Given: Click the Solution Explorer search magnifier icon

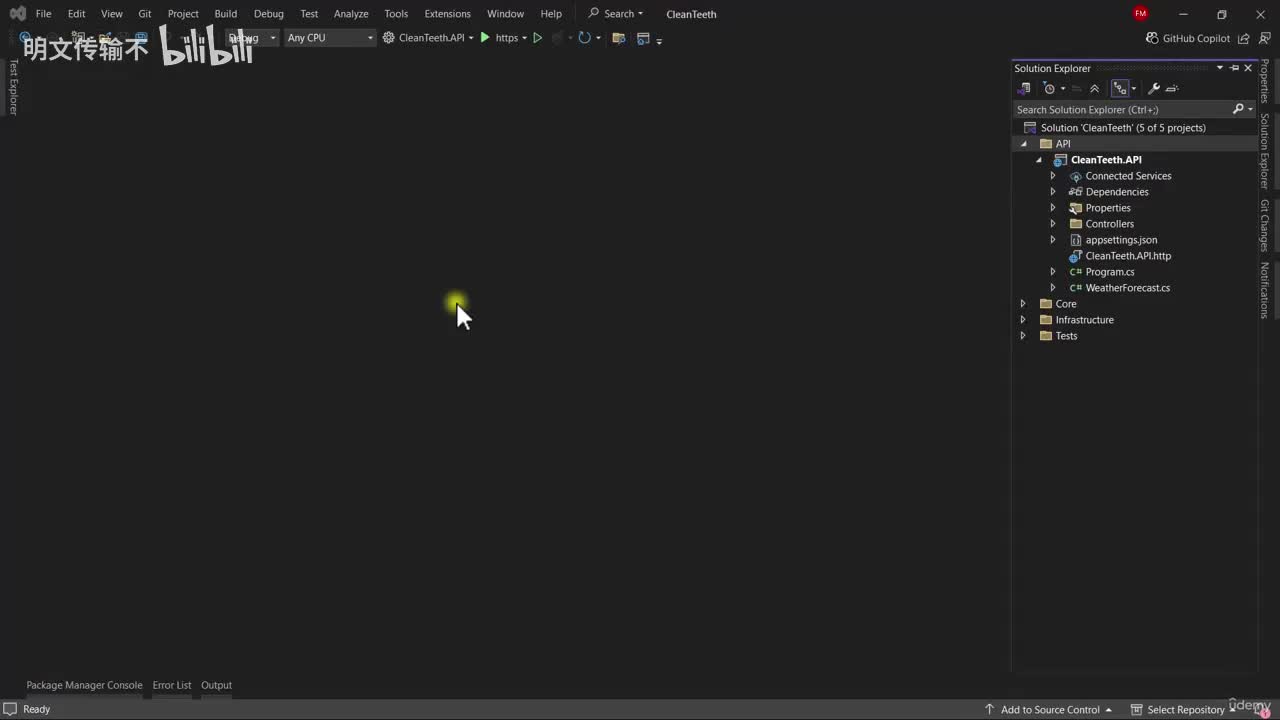Looking at the screenshot, I should [1238, 109].
